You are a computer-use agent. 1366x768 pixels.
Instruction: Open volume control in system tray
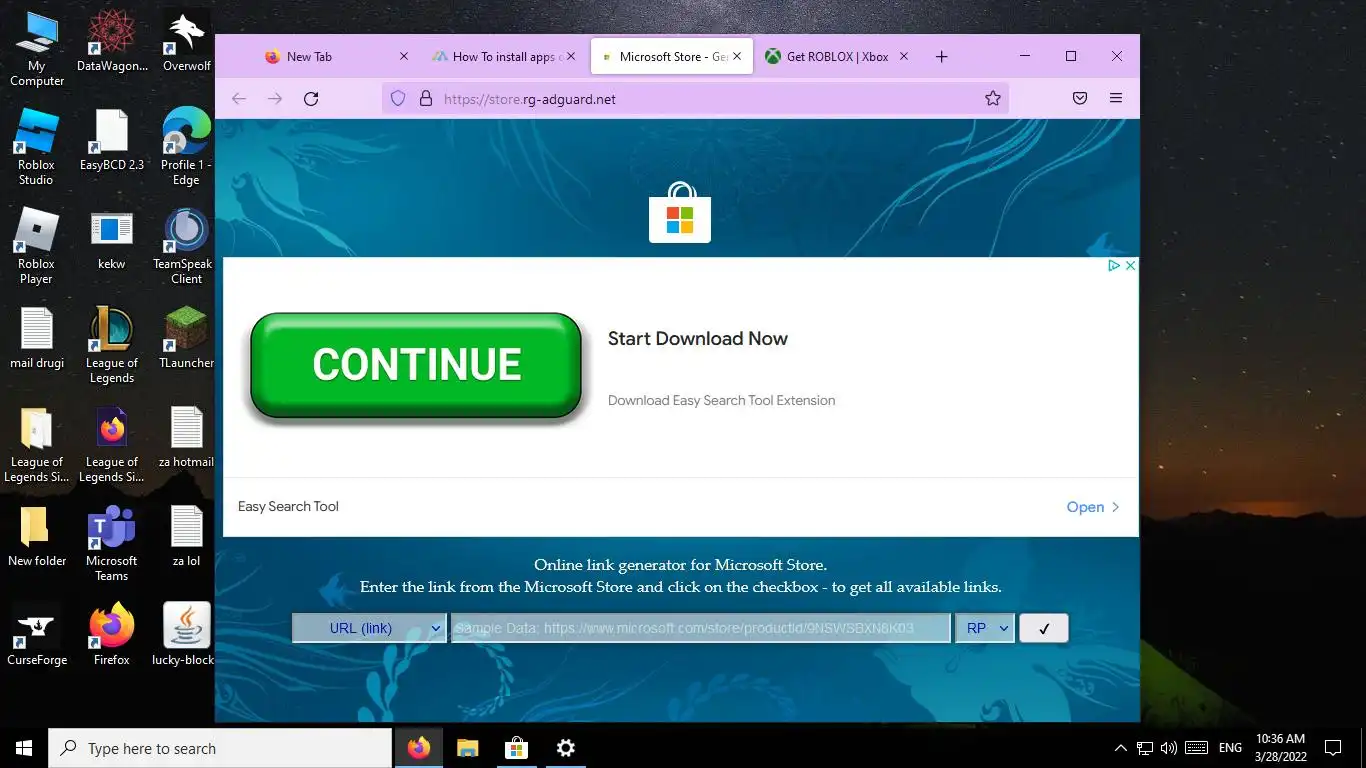click(1169, 748)
